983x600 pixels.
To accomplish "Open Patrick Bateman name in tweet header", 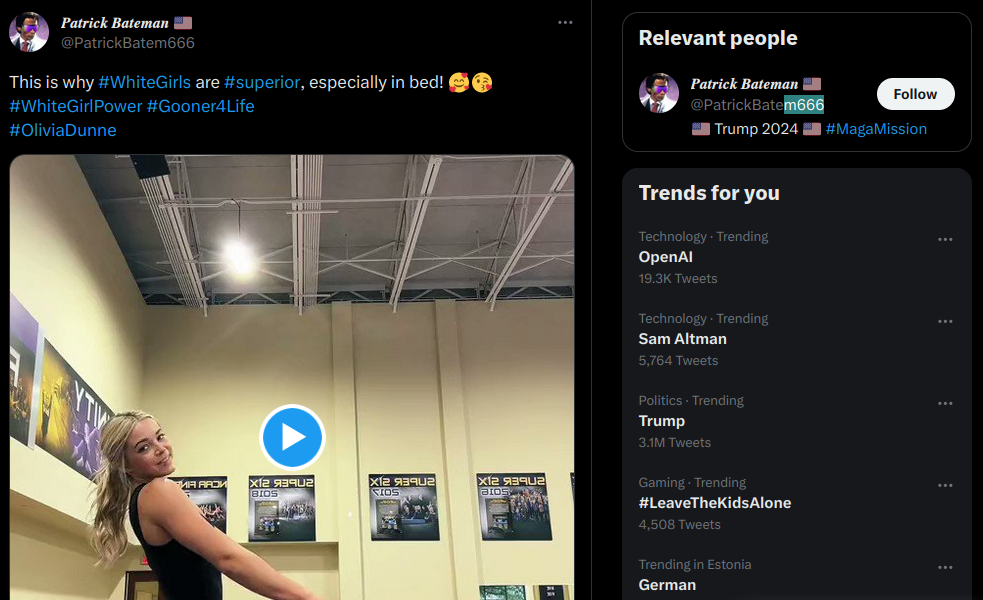I will tap(115, 22).
